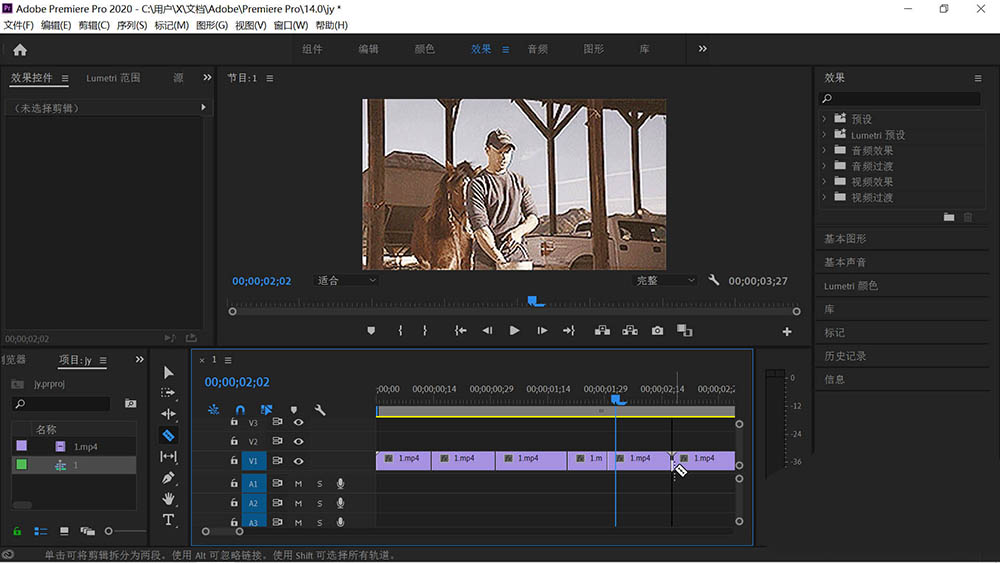The height and width of the screenshot is (563, 1000).
Task: Select the Pen tool
Action: 168,478
